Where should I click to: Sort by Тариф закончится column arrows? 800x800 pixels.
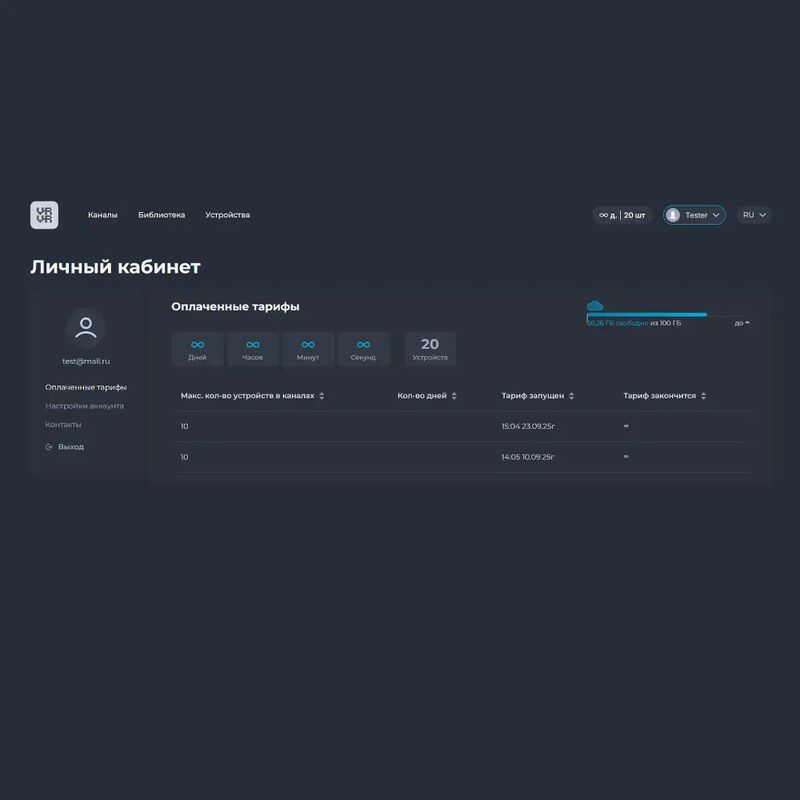tap(704, 396)
